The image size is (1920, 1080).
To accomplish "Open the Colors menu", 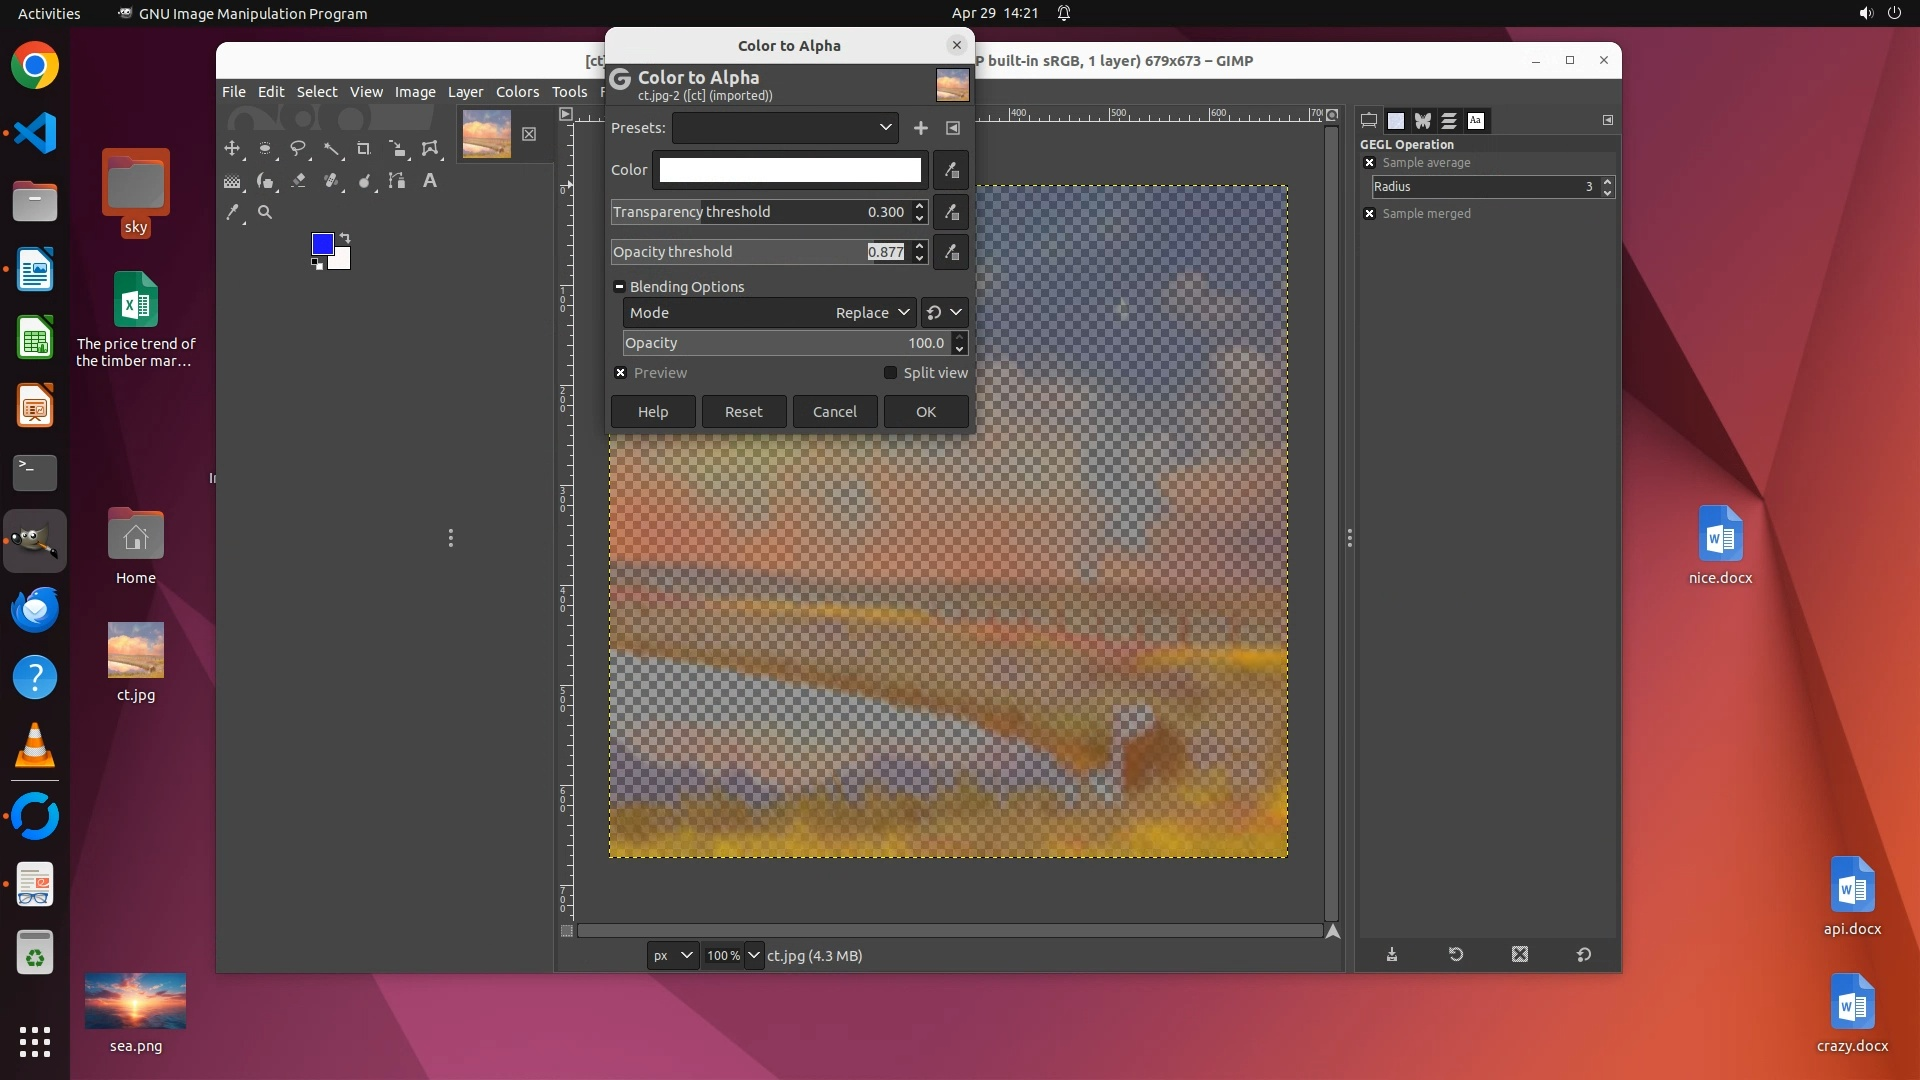I will pyautogui.click(x=517, y=92).
